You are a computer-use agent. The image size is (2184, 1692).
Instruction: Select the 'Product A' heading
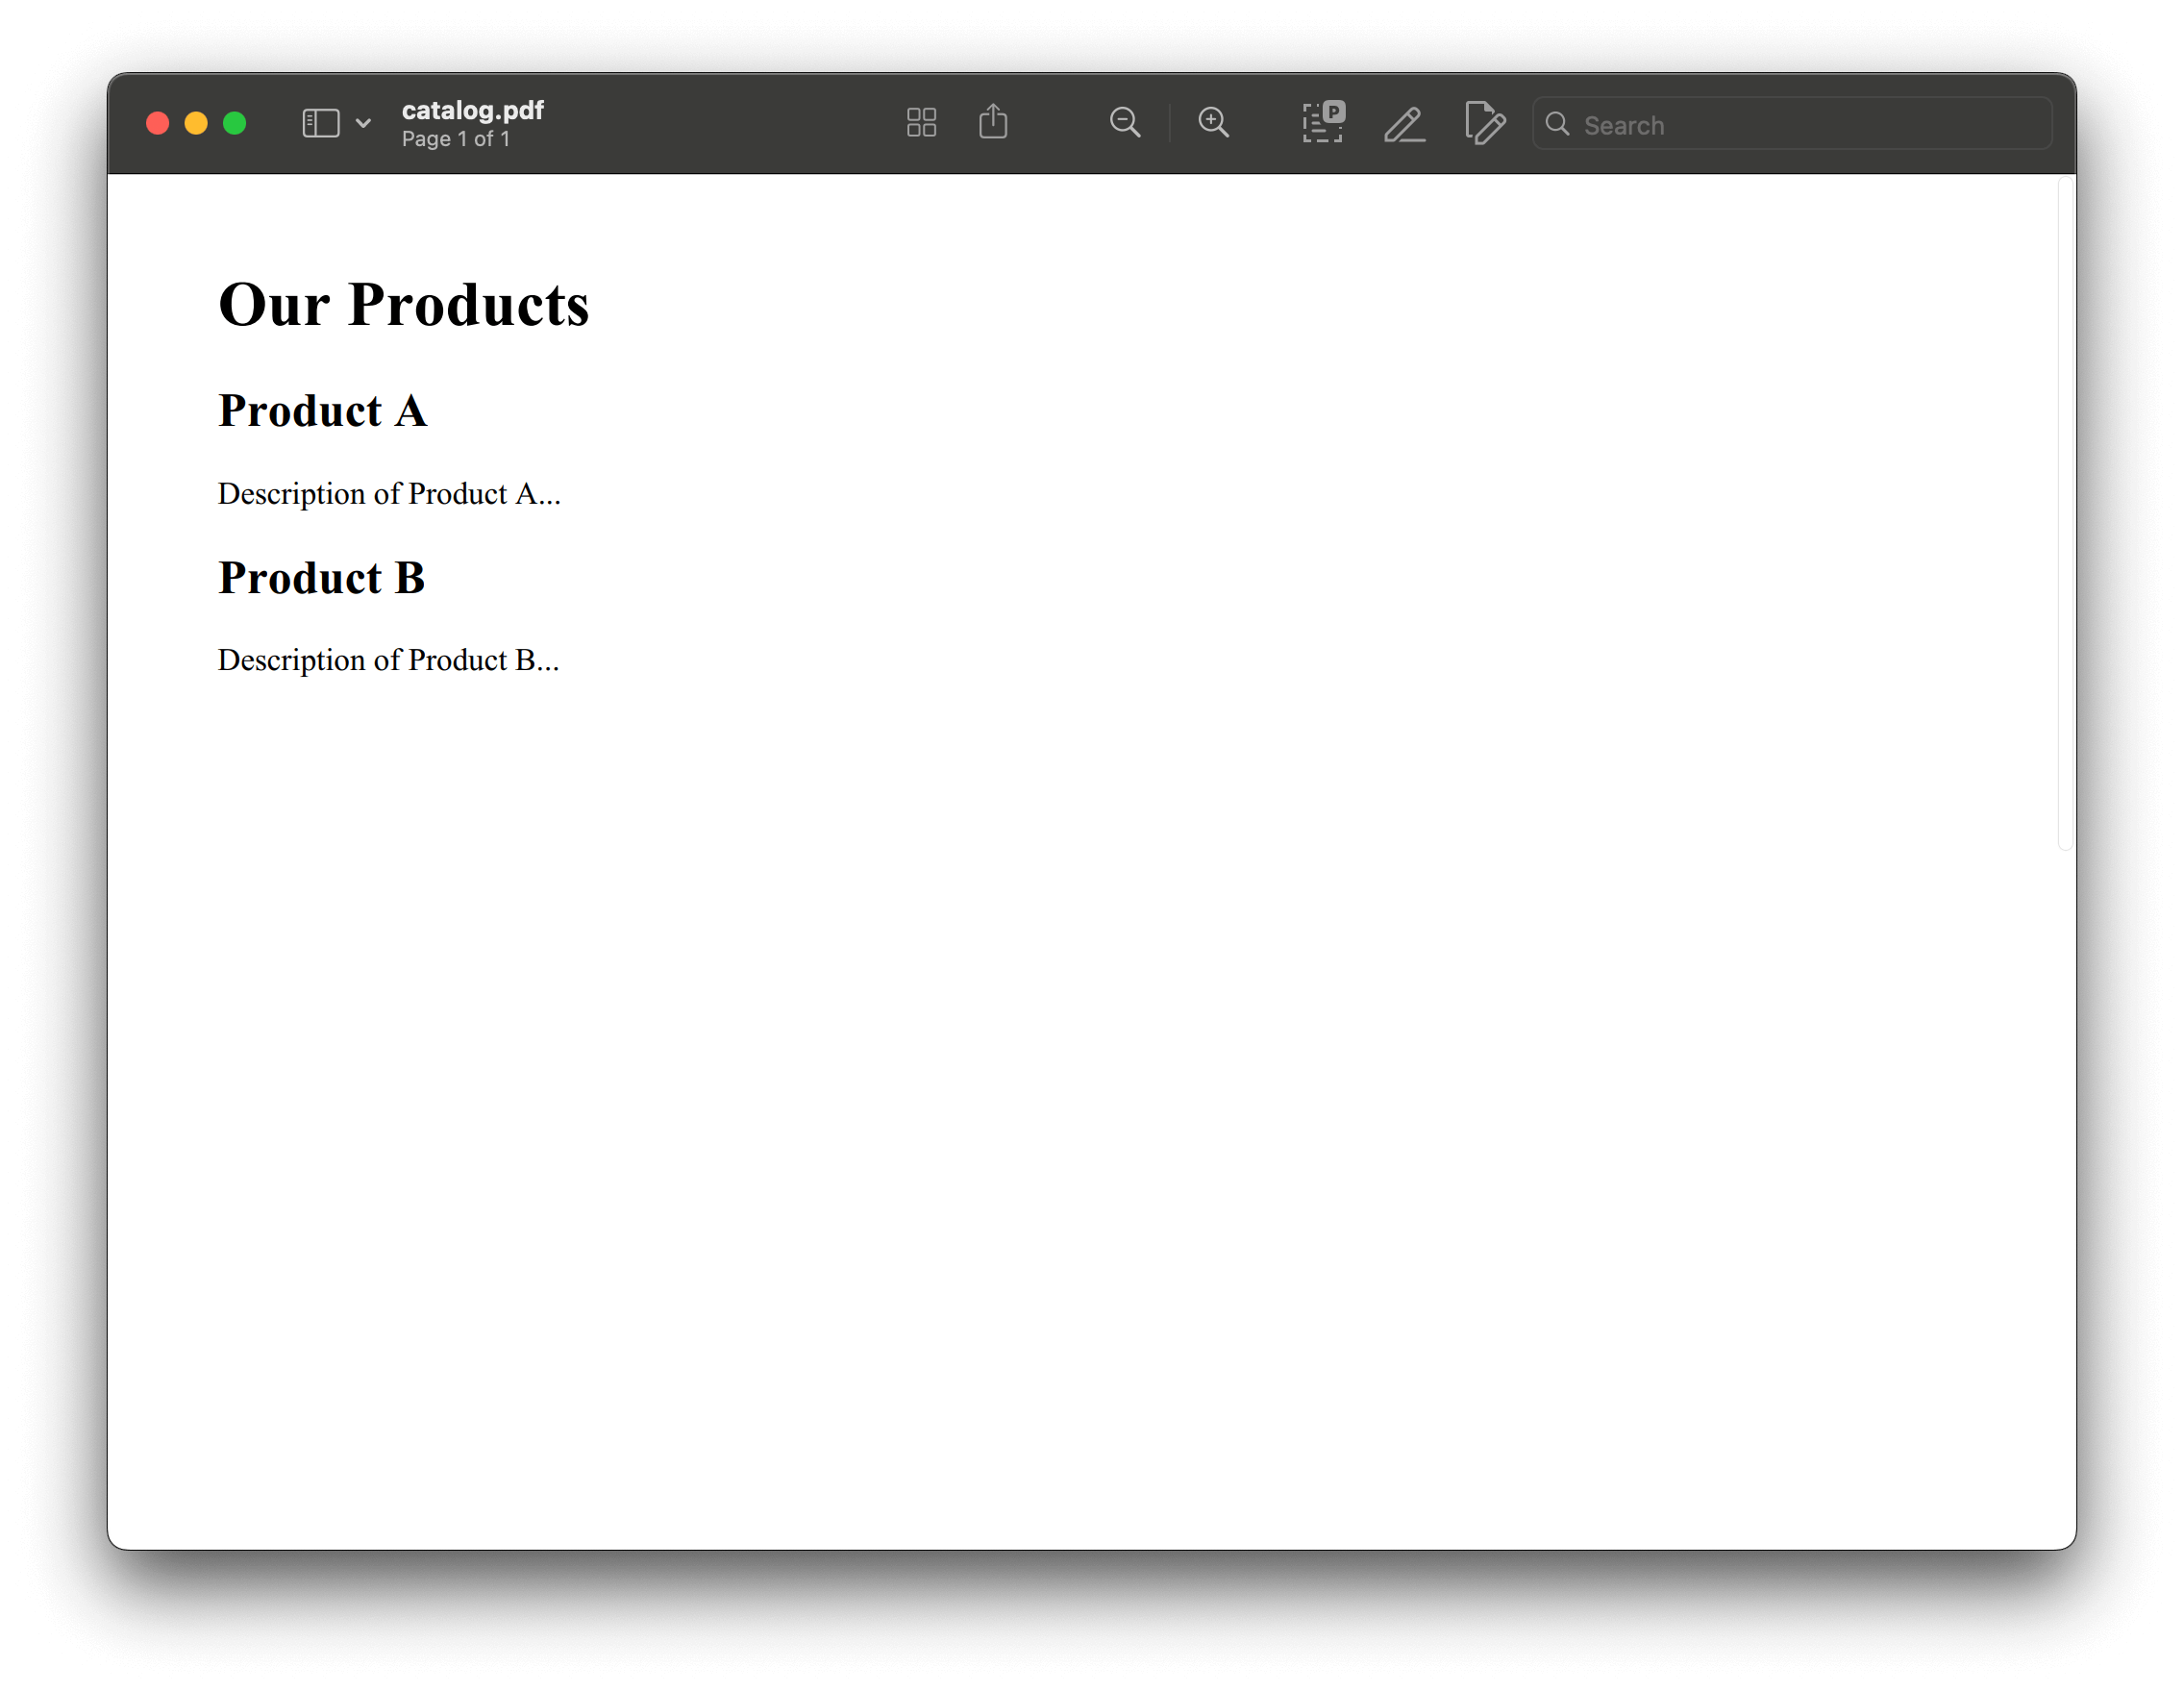(x=322, y=410)
